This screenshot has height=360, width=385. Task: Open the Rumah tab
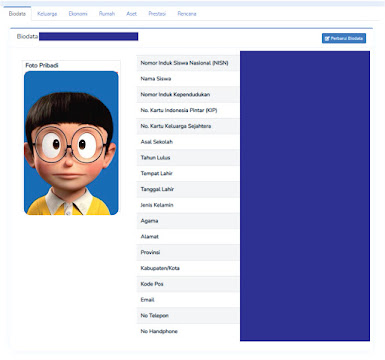[x=107, y=14]
